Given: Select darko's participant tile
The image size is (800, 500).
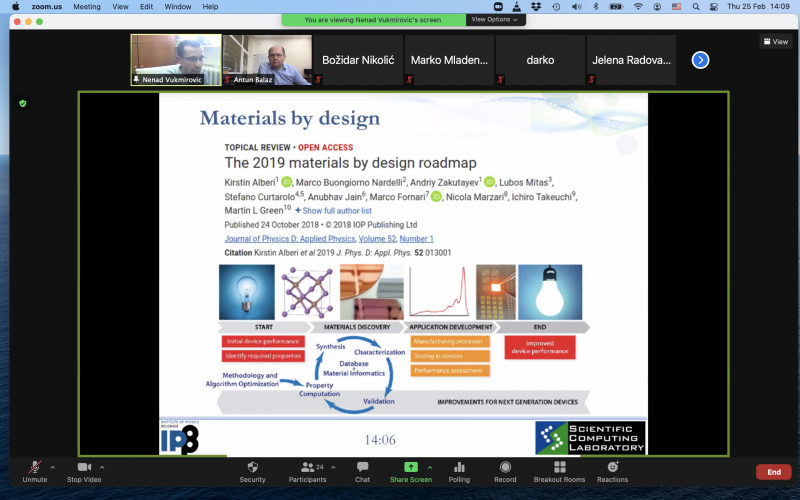Looking at the screenshot, I should (540, 60).
